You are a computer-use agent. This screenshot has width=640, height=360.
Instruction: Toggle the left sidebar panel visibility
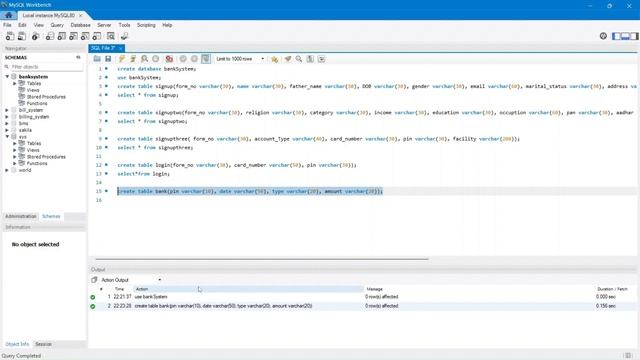(616, 36)
